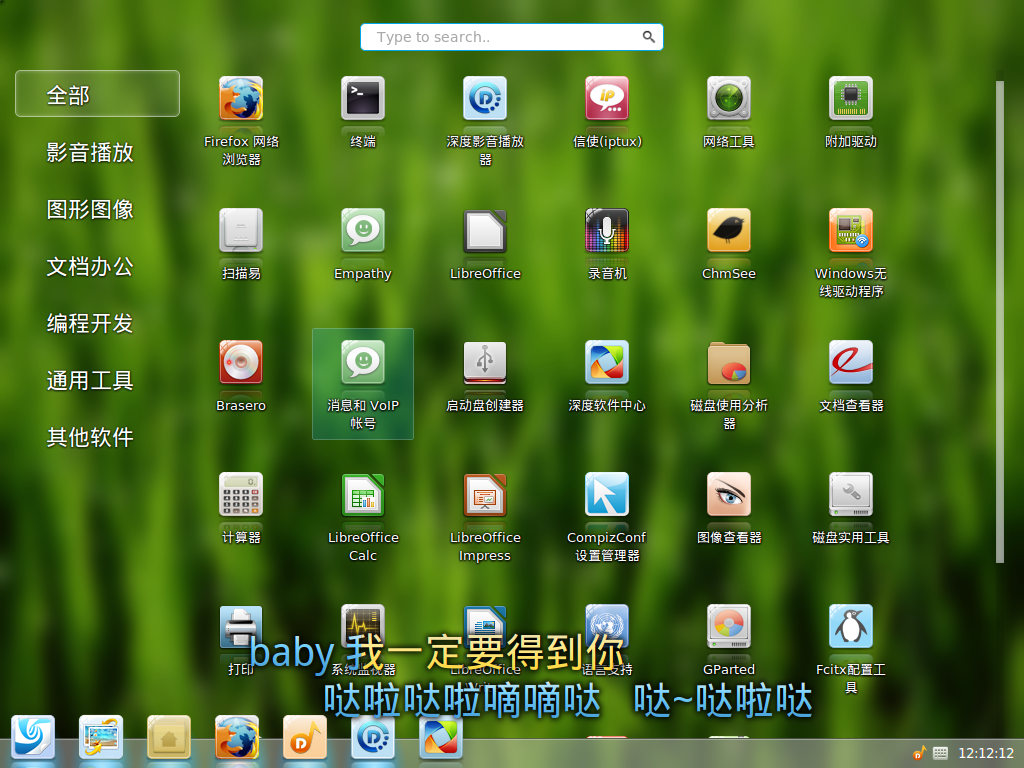Viewport: 1024px width, 768px height.
Task: Launch the 计算器 calculator
Action: click(241, 494)
